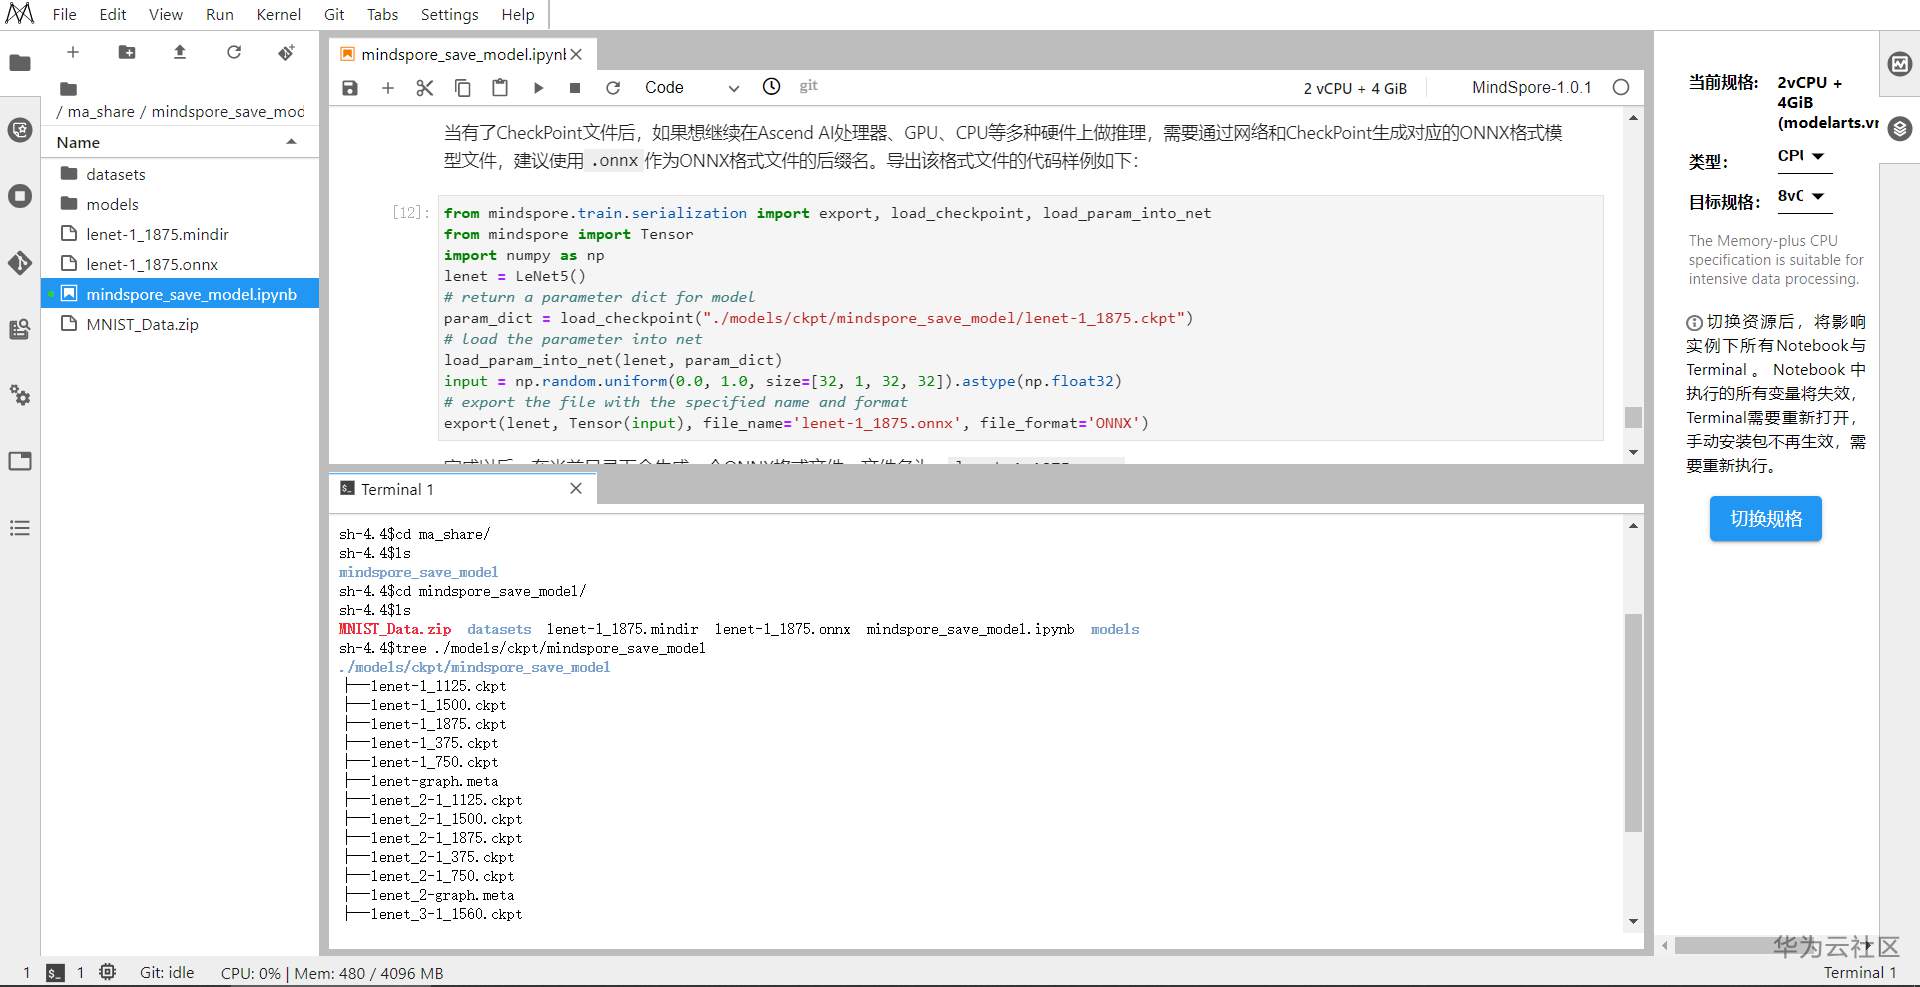Click the terminal scrollbar down arrow
The height and width of the screenshot is (987, 1920).
tap(1633, 921)
